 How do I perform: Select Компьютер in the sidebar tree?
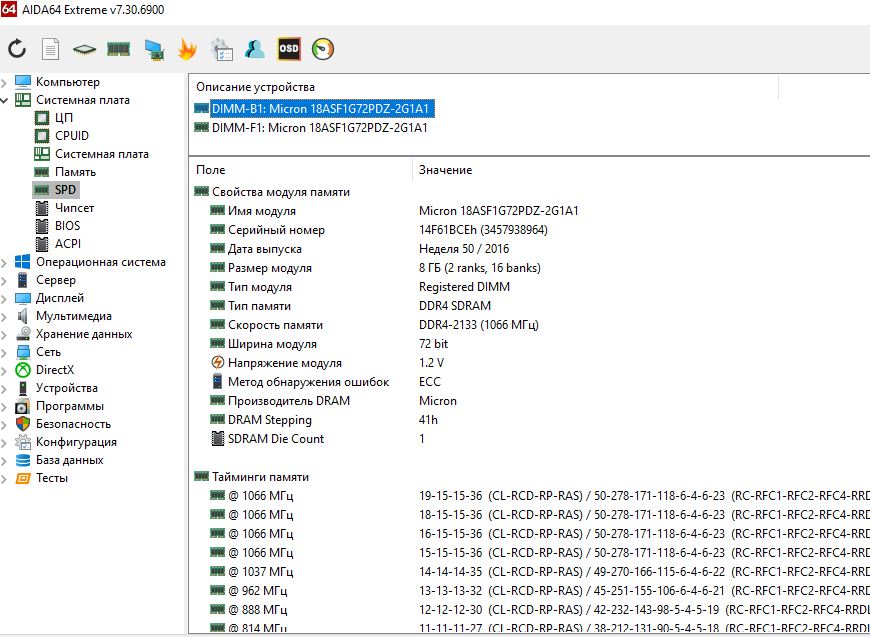point(68,82)
